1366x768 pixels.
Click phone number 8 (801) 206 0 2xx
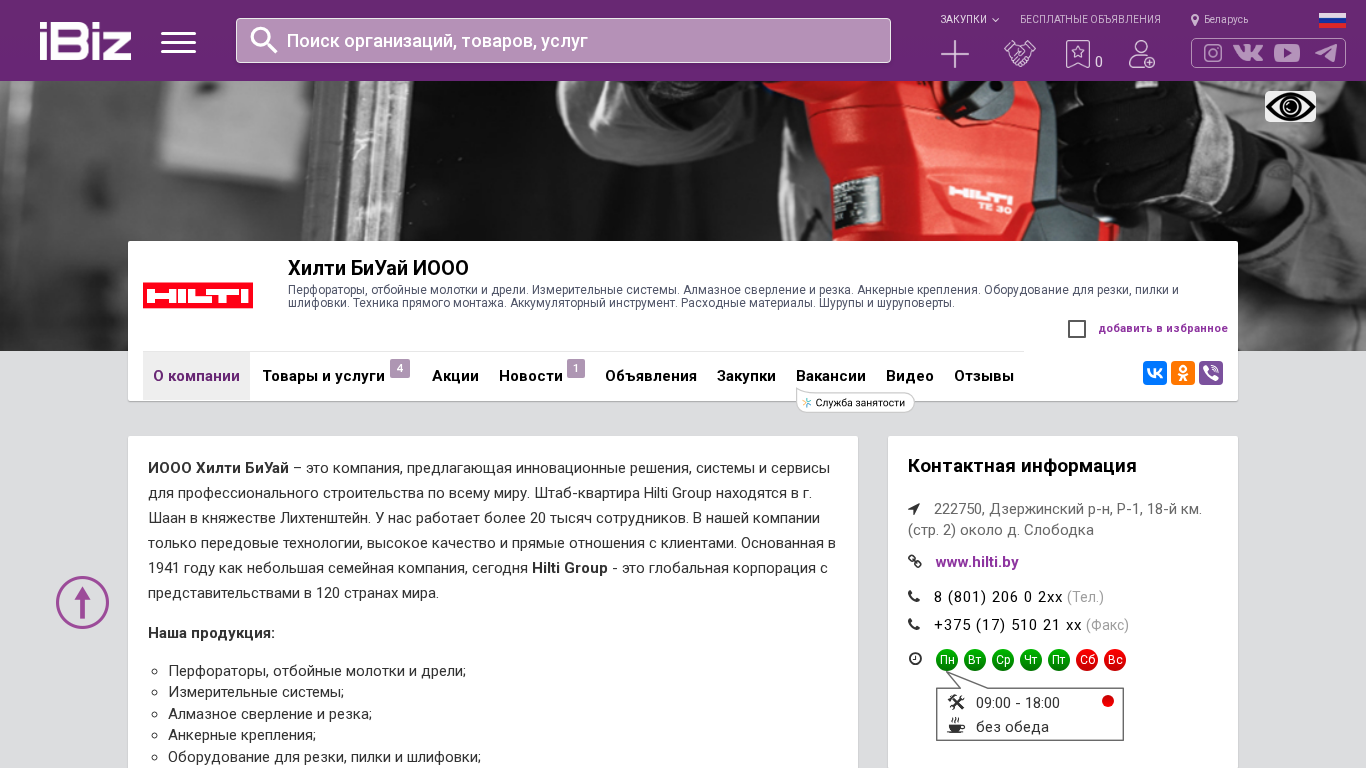(x=998, y=597)
